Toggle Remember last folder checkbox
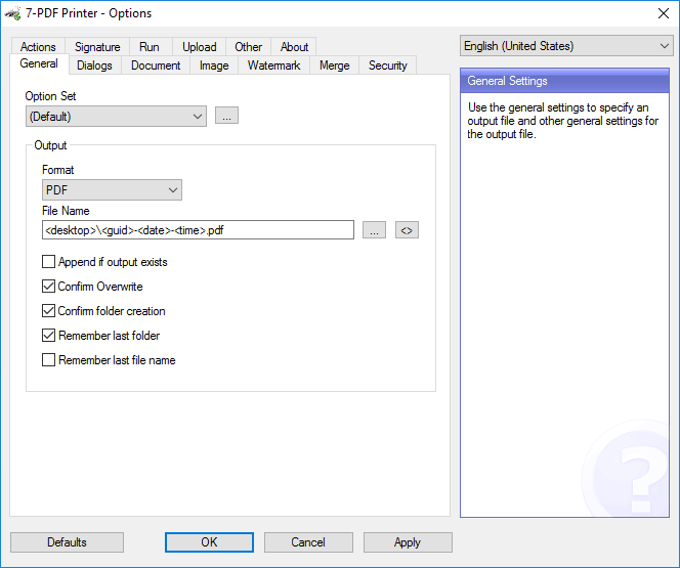The image size is (680, 568). pyautogui.click(x=49, y=336)
